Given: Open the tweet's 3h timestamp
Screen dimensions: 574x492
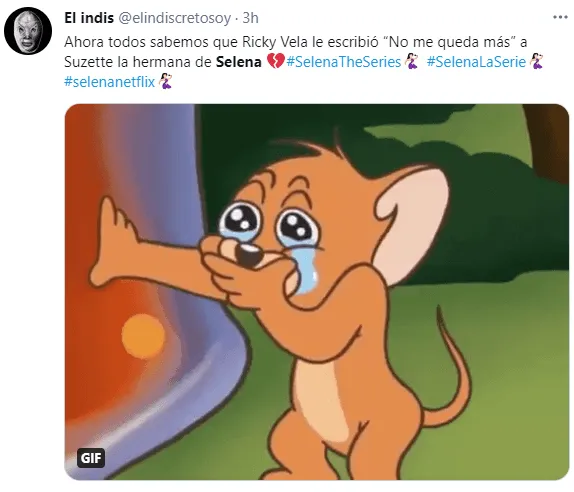Looking at the screenshot, I should pos(250,18).
